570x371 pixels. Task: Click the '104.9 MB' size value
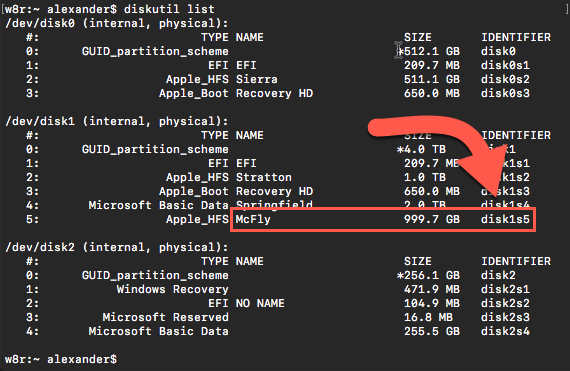click(432, 303)
